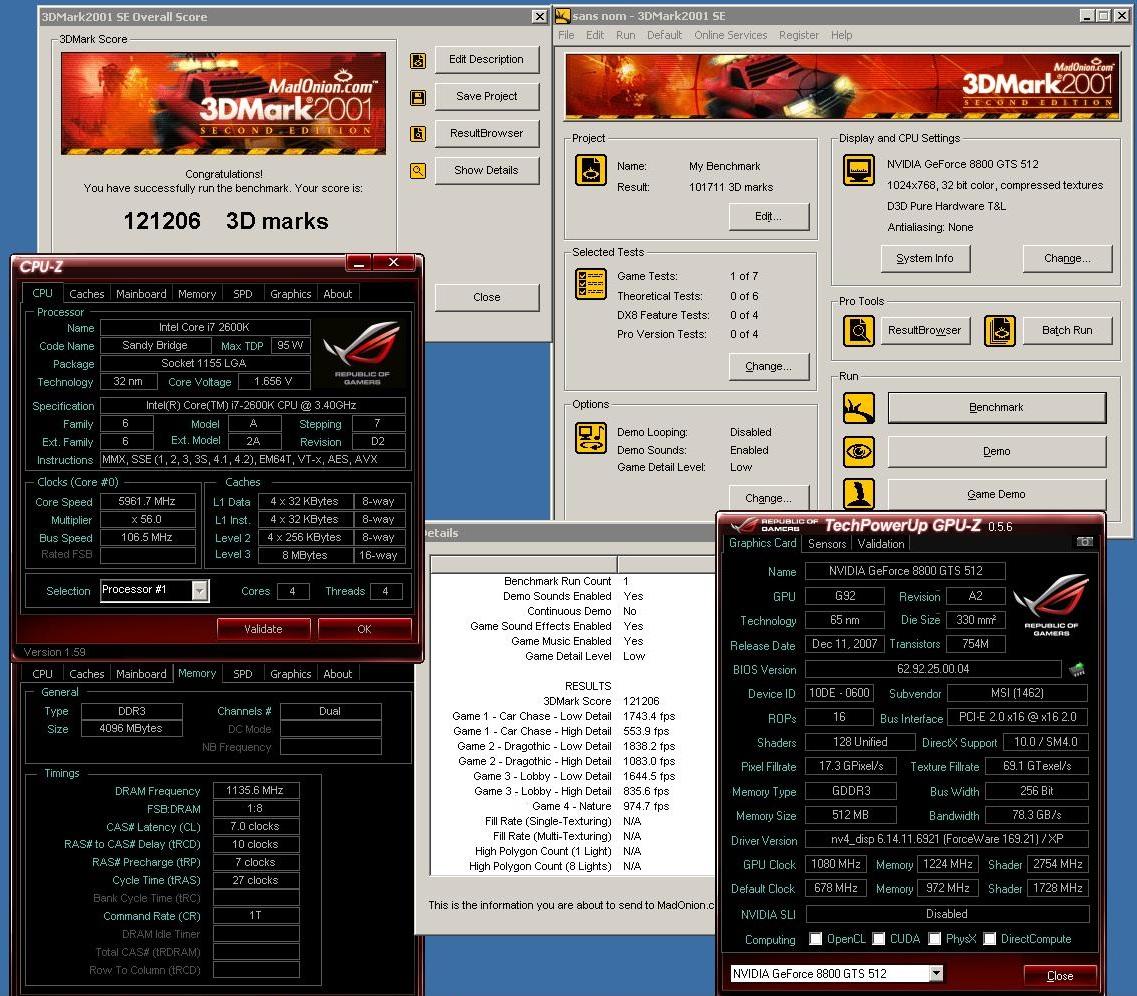Viewport: 1137px width, 996px height.
Task: Click the Edit Description icon in score window
Action: pos(418,61)
